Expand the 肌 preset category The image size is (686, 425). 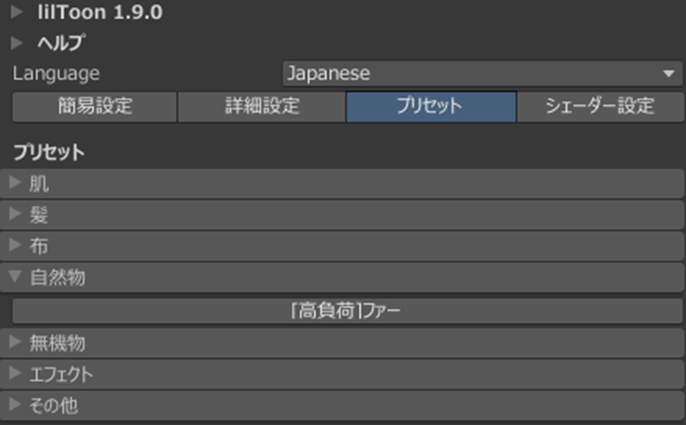pyautogui.click(x=40, y=184)
